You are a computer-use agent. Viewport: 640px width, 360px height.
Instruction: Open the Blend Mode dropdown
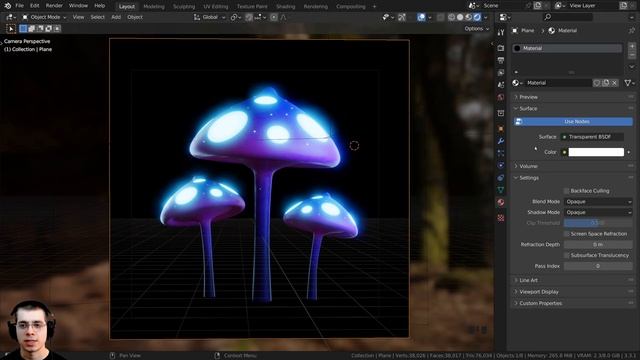pos(598,202)
